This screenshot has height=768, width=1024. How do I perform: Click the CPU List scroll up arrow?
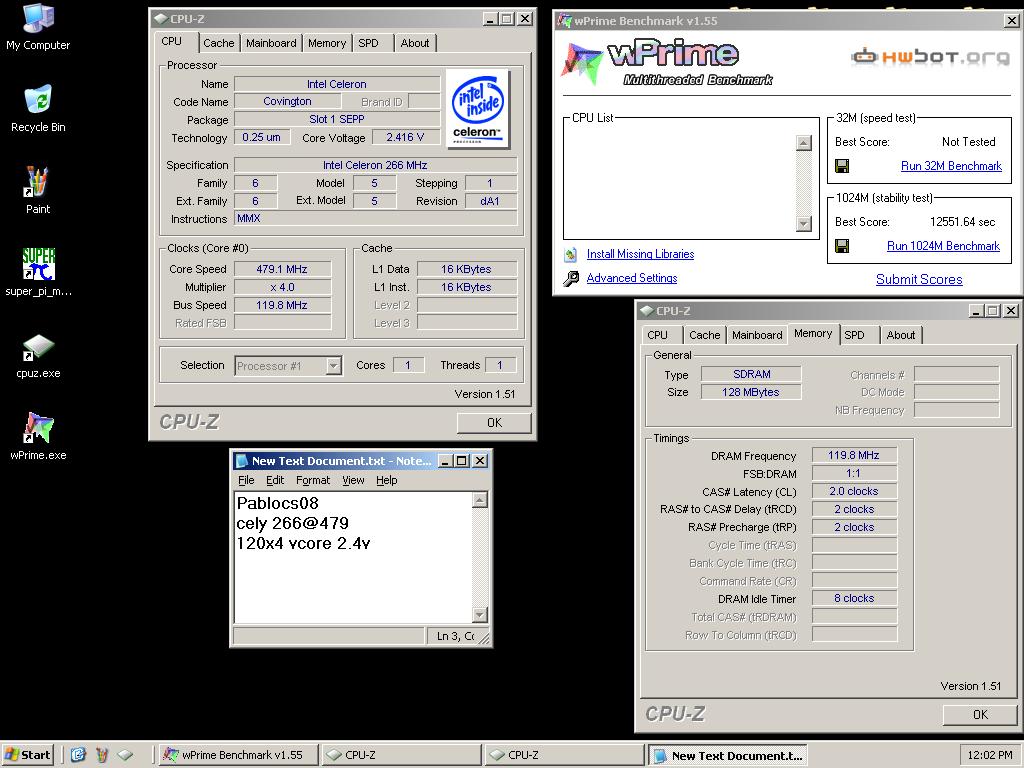pyautogui.click(x=803, y=142)
